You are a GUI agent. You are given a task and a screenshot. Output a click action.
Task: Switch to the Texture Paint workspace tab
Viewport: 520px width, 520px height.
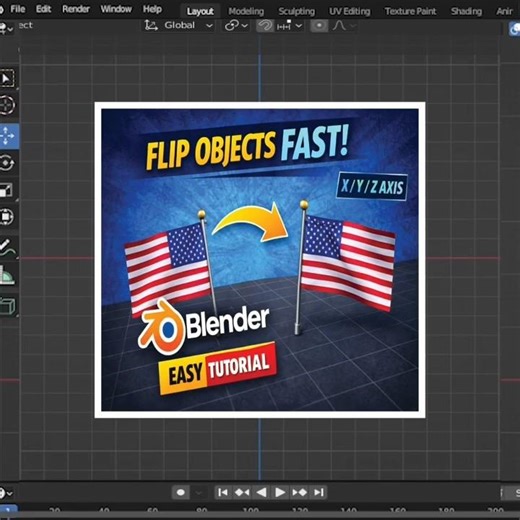click(410, 12)
